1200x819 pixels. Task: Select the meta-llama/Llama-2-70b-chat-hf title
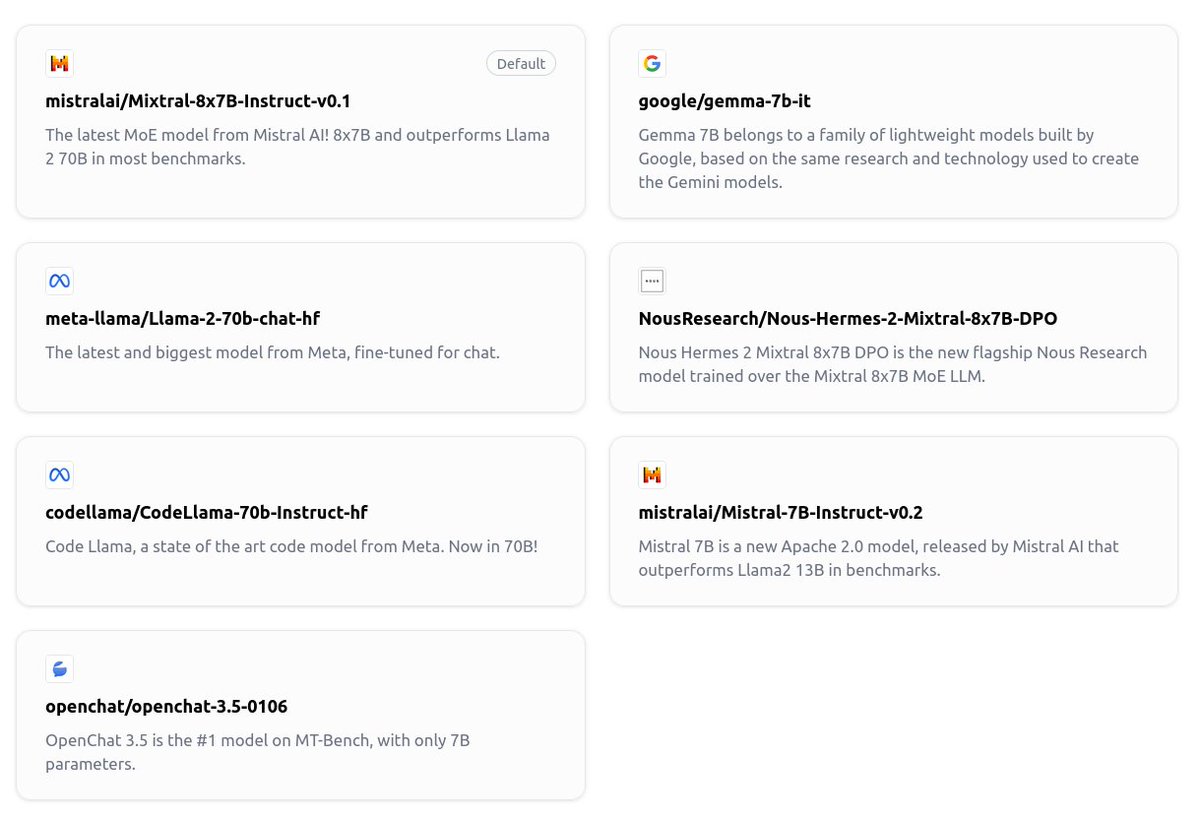183,318
